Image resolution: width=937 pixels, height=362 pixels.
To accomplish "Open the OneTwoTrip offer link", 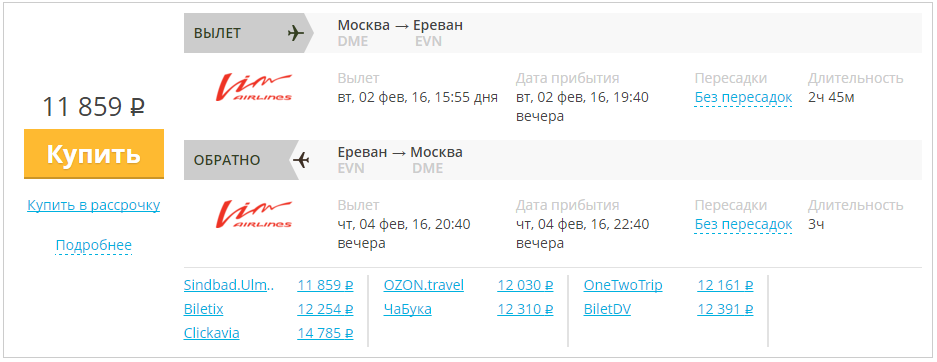I will pos(623,286).
